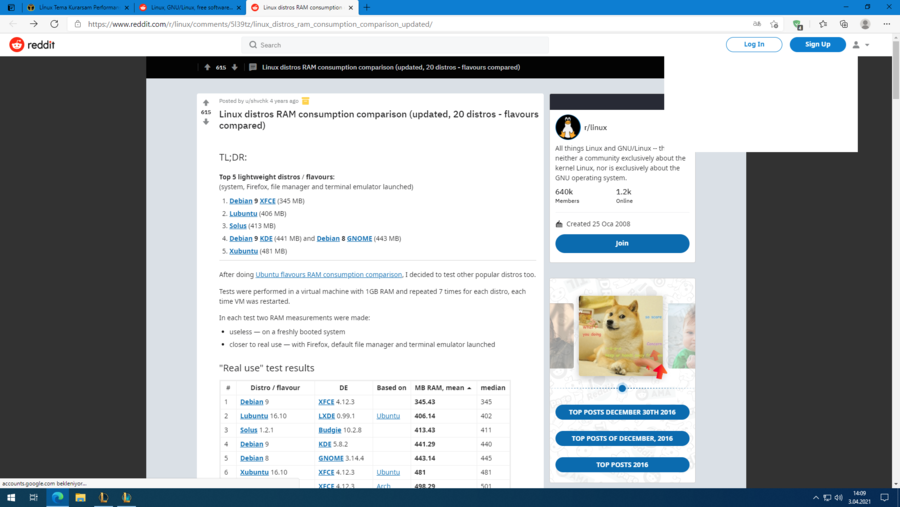Click the Reddit search field
This screenshot has height=507, width=900.
click(x=395, y=45)
